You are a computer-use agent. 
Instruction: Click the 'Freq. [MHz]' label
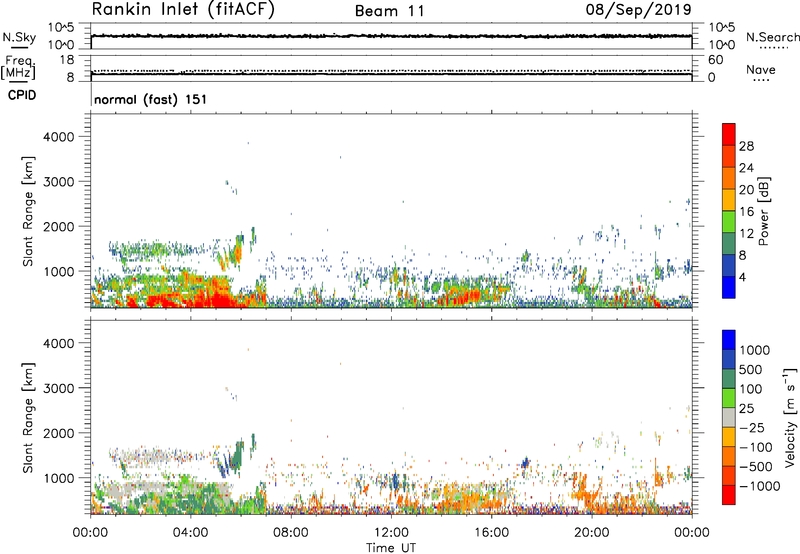click(19, 67)
